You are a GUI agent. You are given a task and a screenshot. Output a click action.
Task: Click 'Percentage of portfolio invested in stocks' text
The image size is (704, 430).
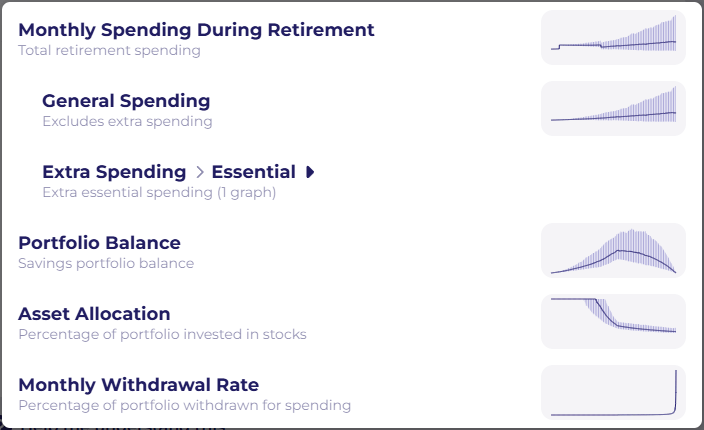(162, 335)
